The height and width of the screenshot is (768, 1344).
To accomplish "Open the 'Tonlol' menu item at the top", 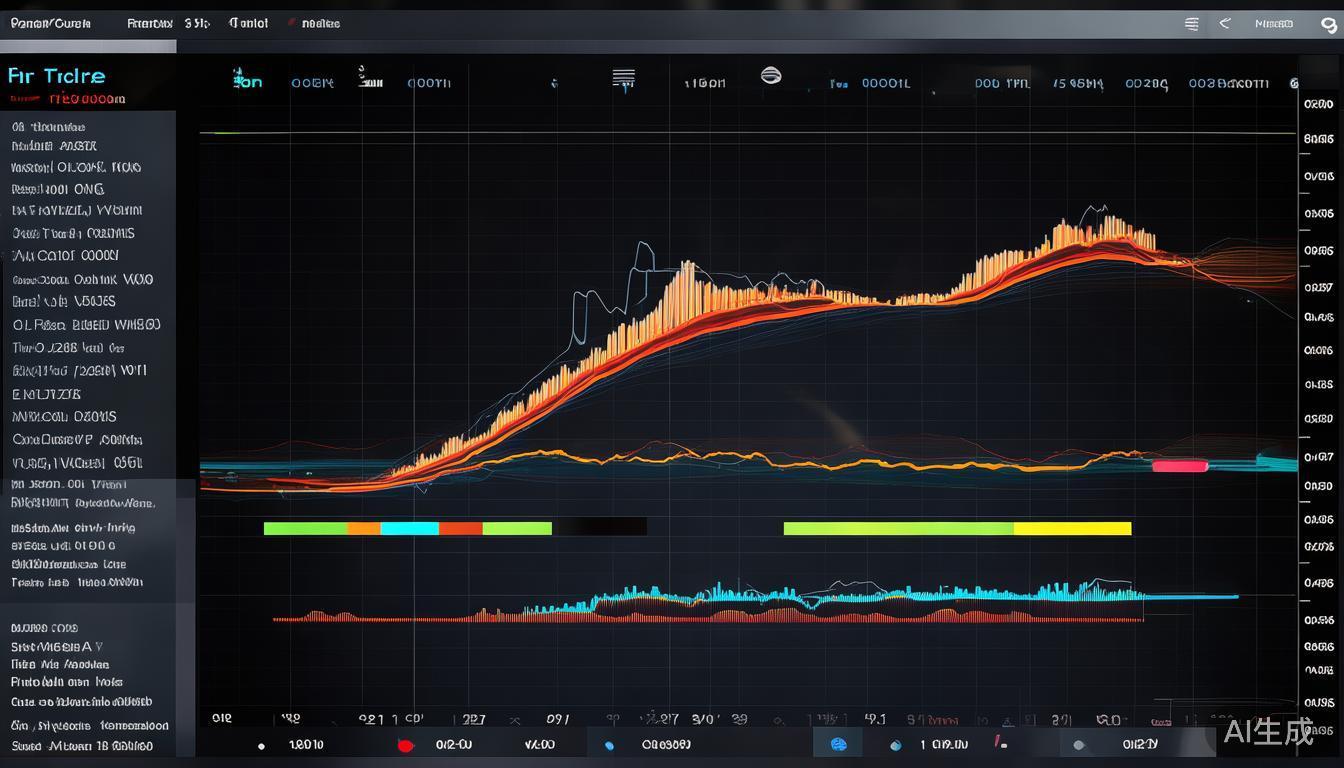I will click(x=248, y=22).
